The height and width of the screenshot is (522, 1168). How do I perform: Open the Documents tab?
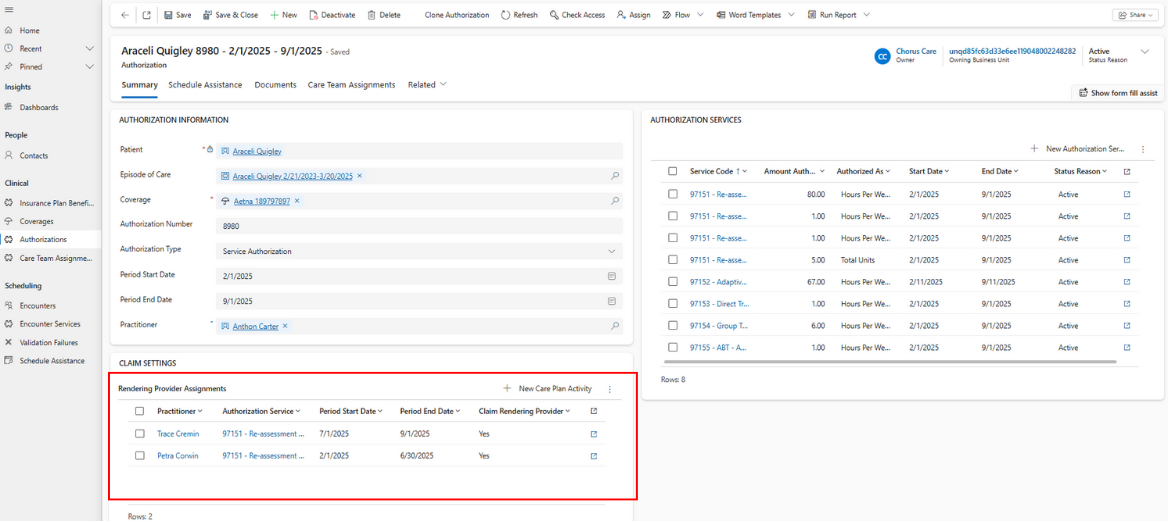276,85
